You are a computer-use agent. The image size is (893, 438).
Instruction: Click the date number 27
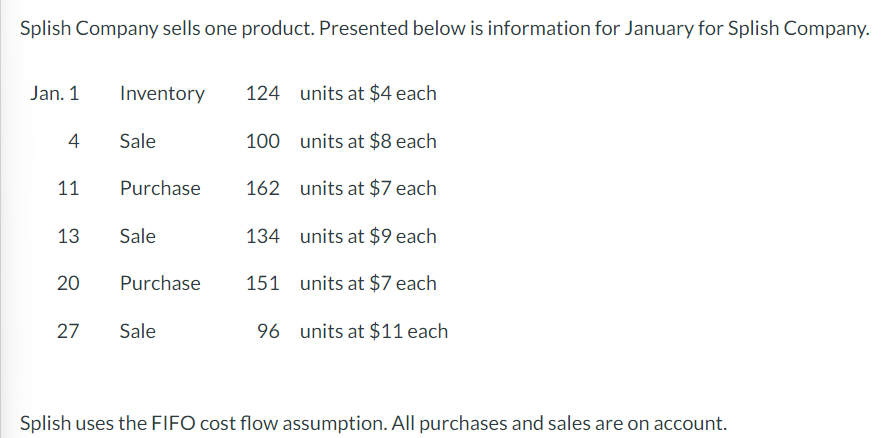click(69, 331)
